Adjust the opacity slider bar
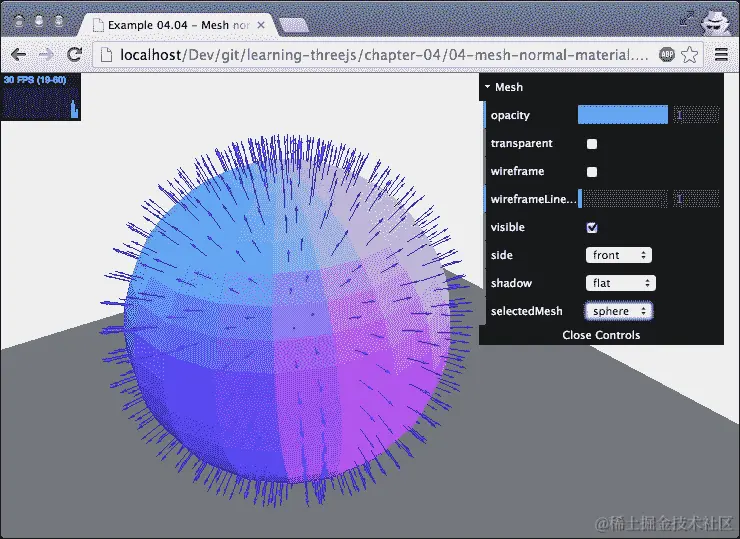740x539 pixels. pos(622,115)
